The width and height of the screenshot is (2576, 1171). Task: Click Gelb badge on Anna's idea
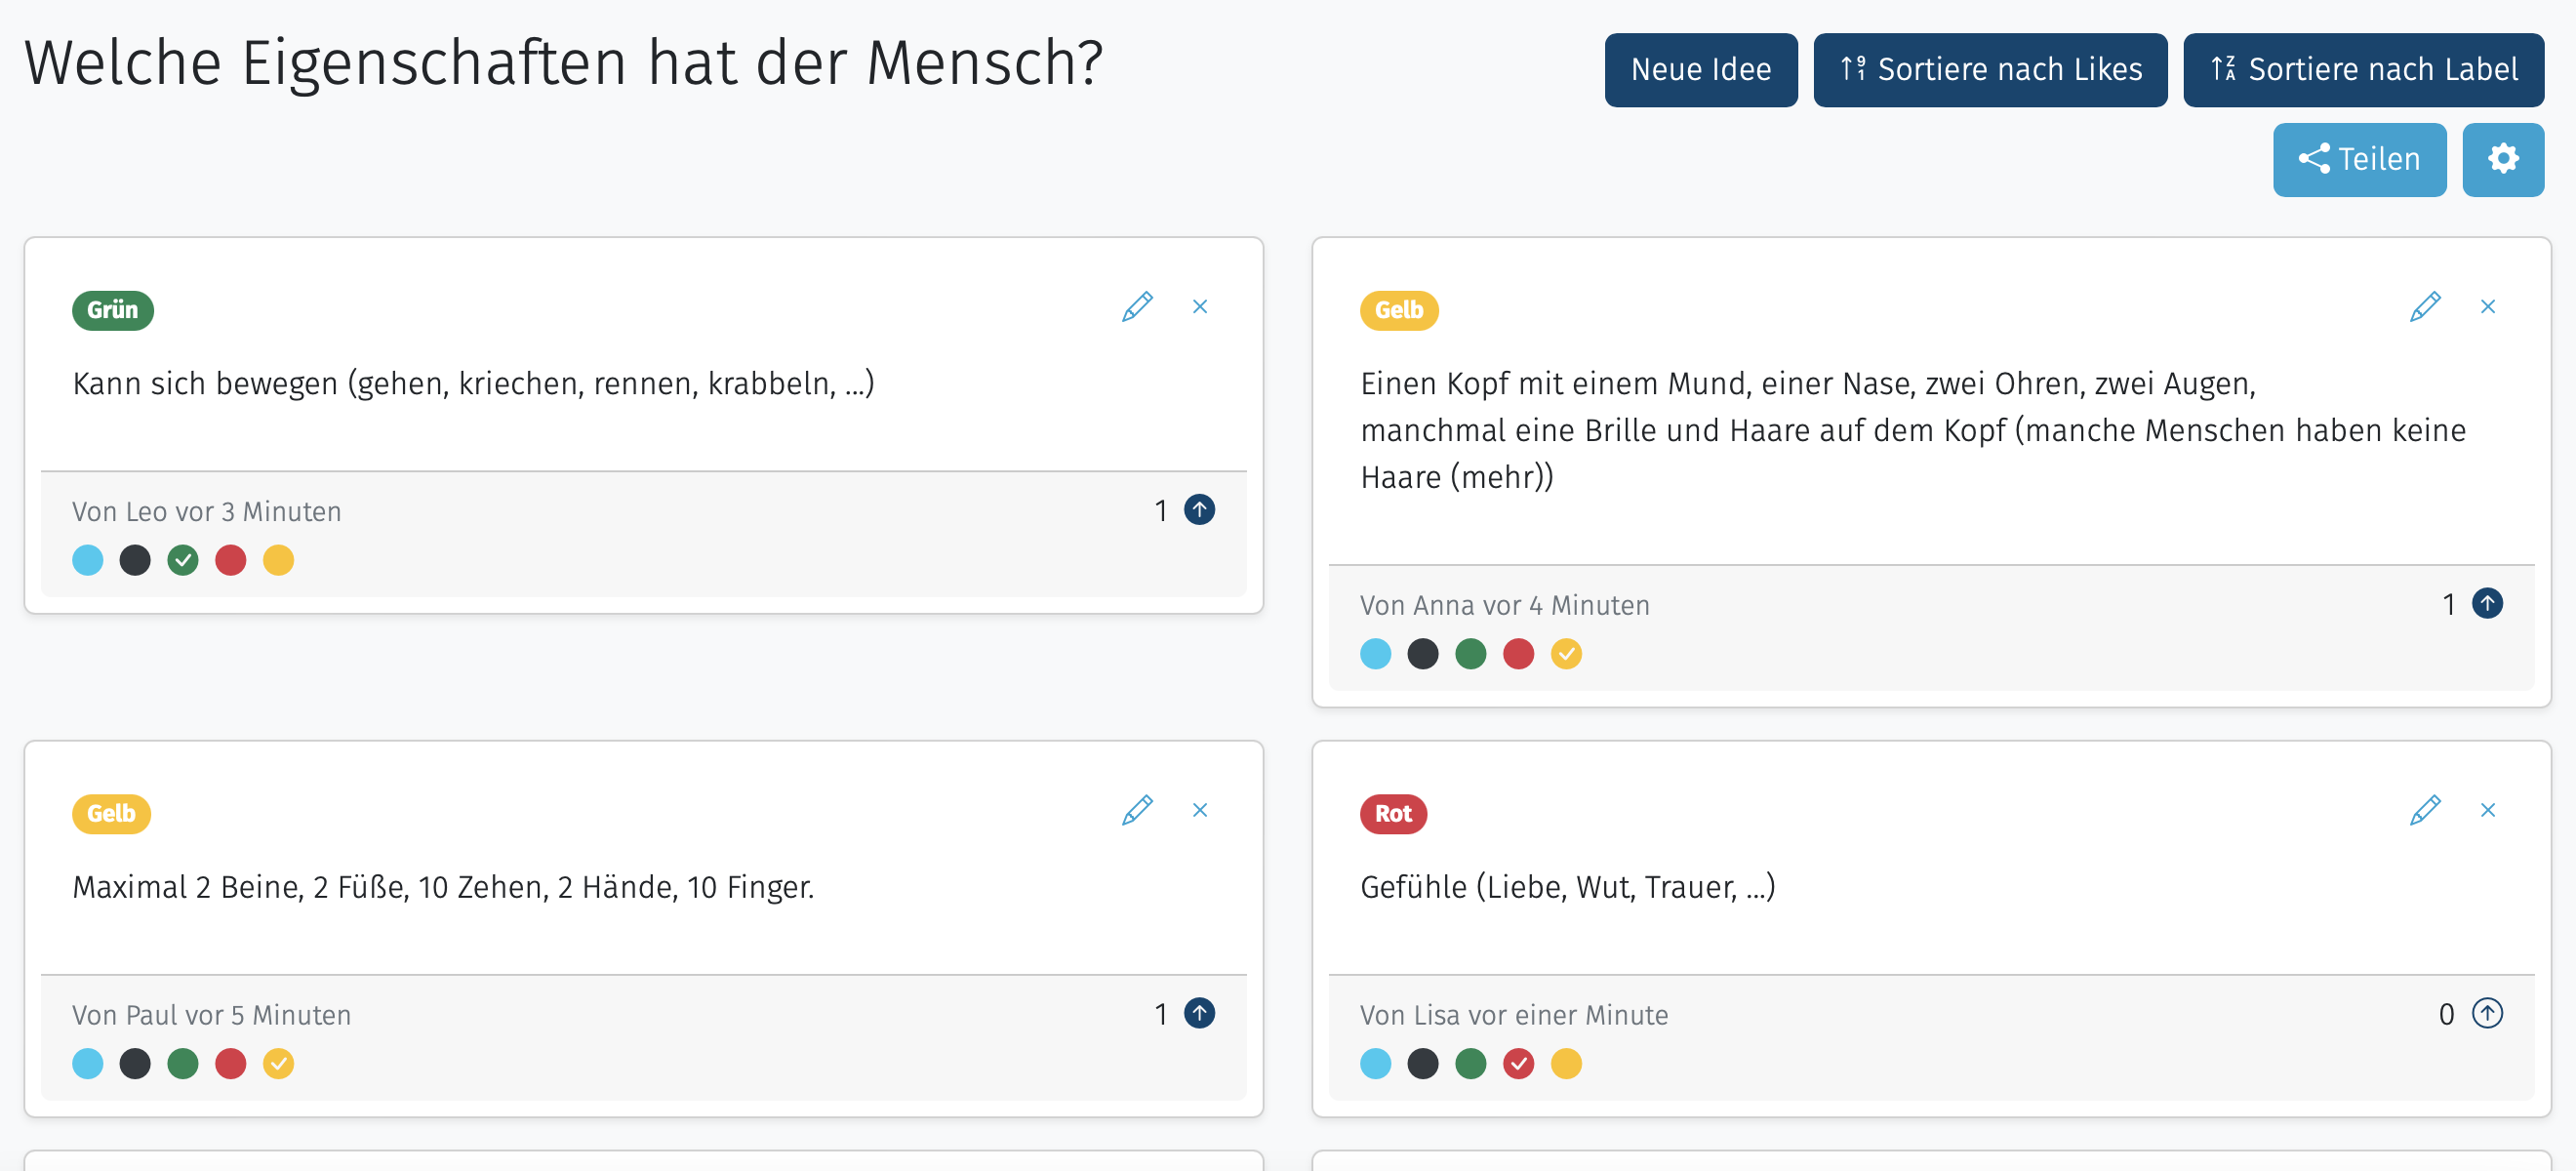(1399, 310)
